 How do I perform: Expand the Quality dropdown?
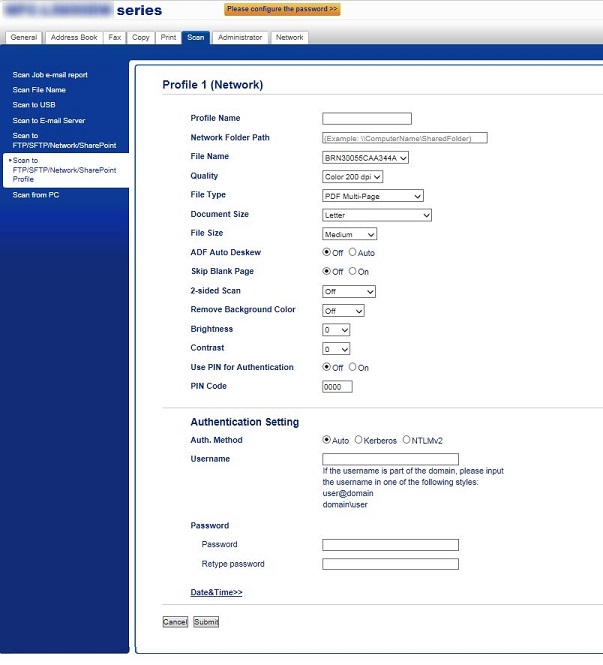pyautogui.click(x=352, y=177)
